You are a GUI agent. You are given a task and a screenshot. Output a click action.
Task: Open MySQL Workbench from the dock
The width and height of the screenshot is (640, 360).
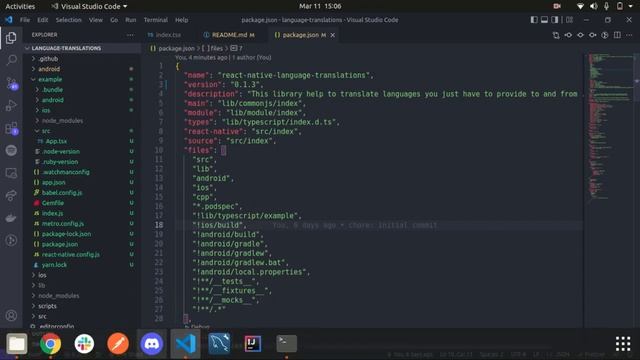[x=219, y=344]
